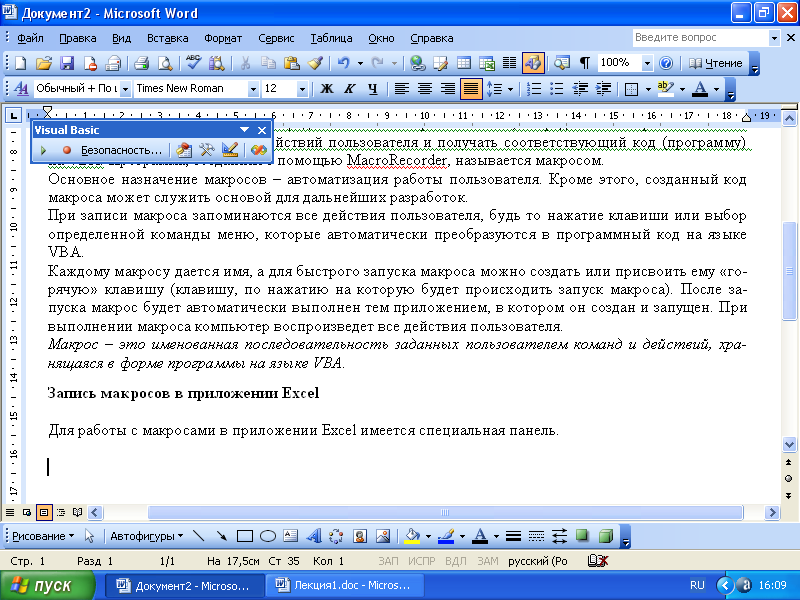The height and width of the screenshot is (600, 800).
Task: Toggle nonprinting paragraph marks
Action: 585,63
